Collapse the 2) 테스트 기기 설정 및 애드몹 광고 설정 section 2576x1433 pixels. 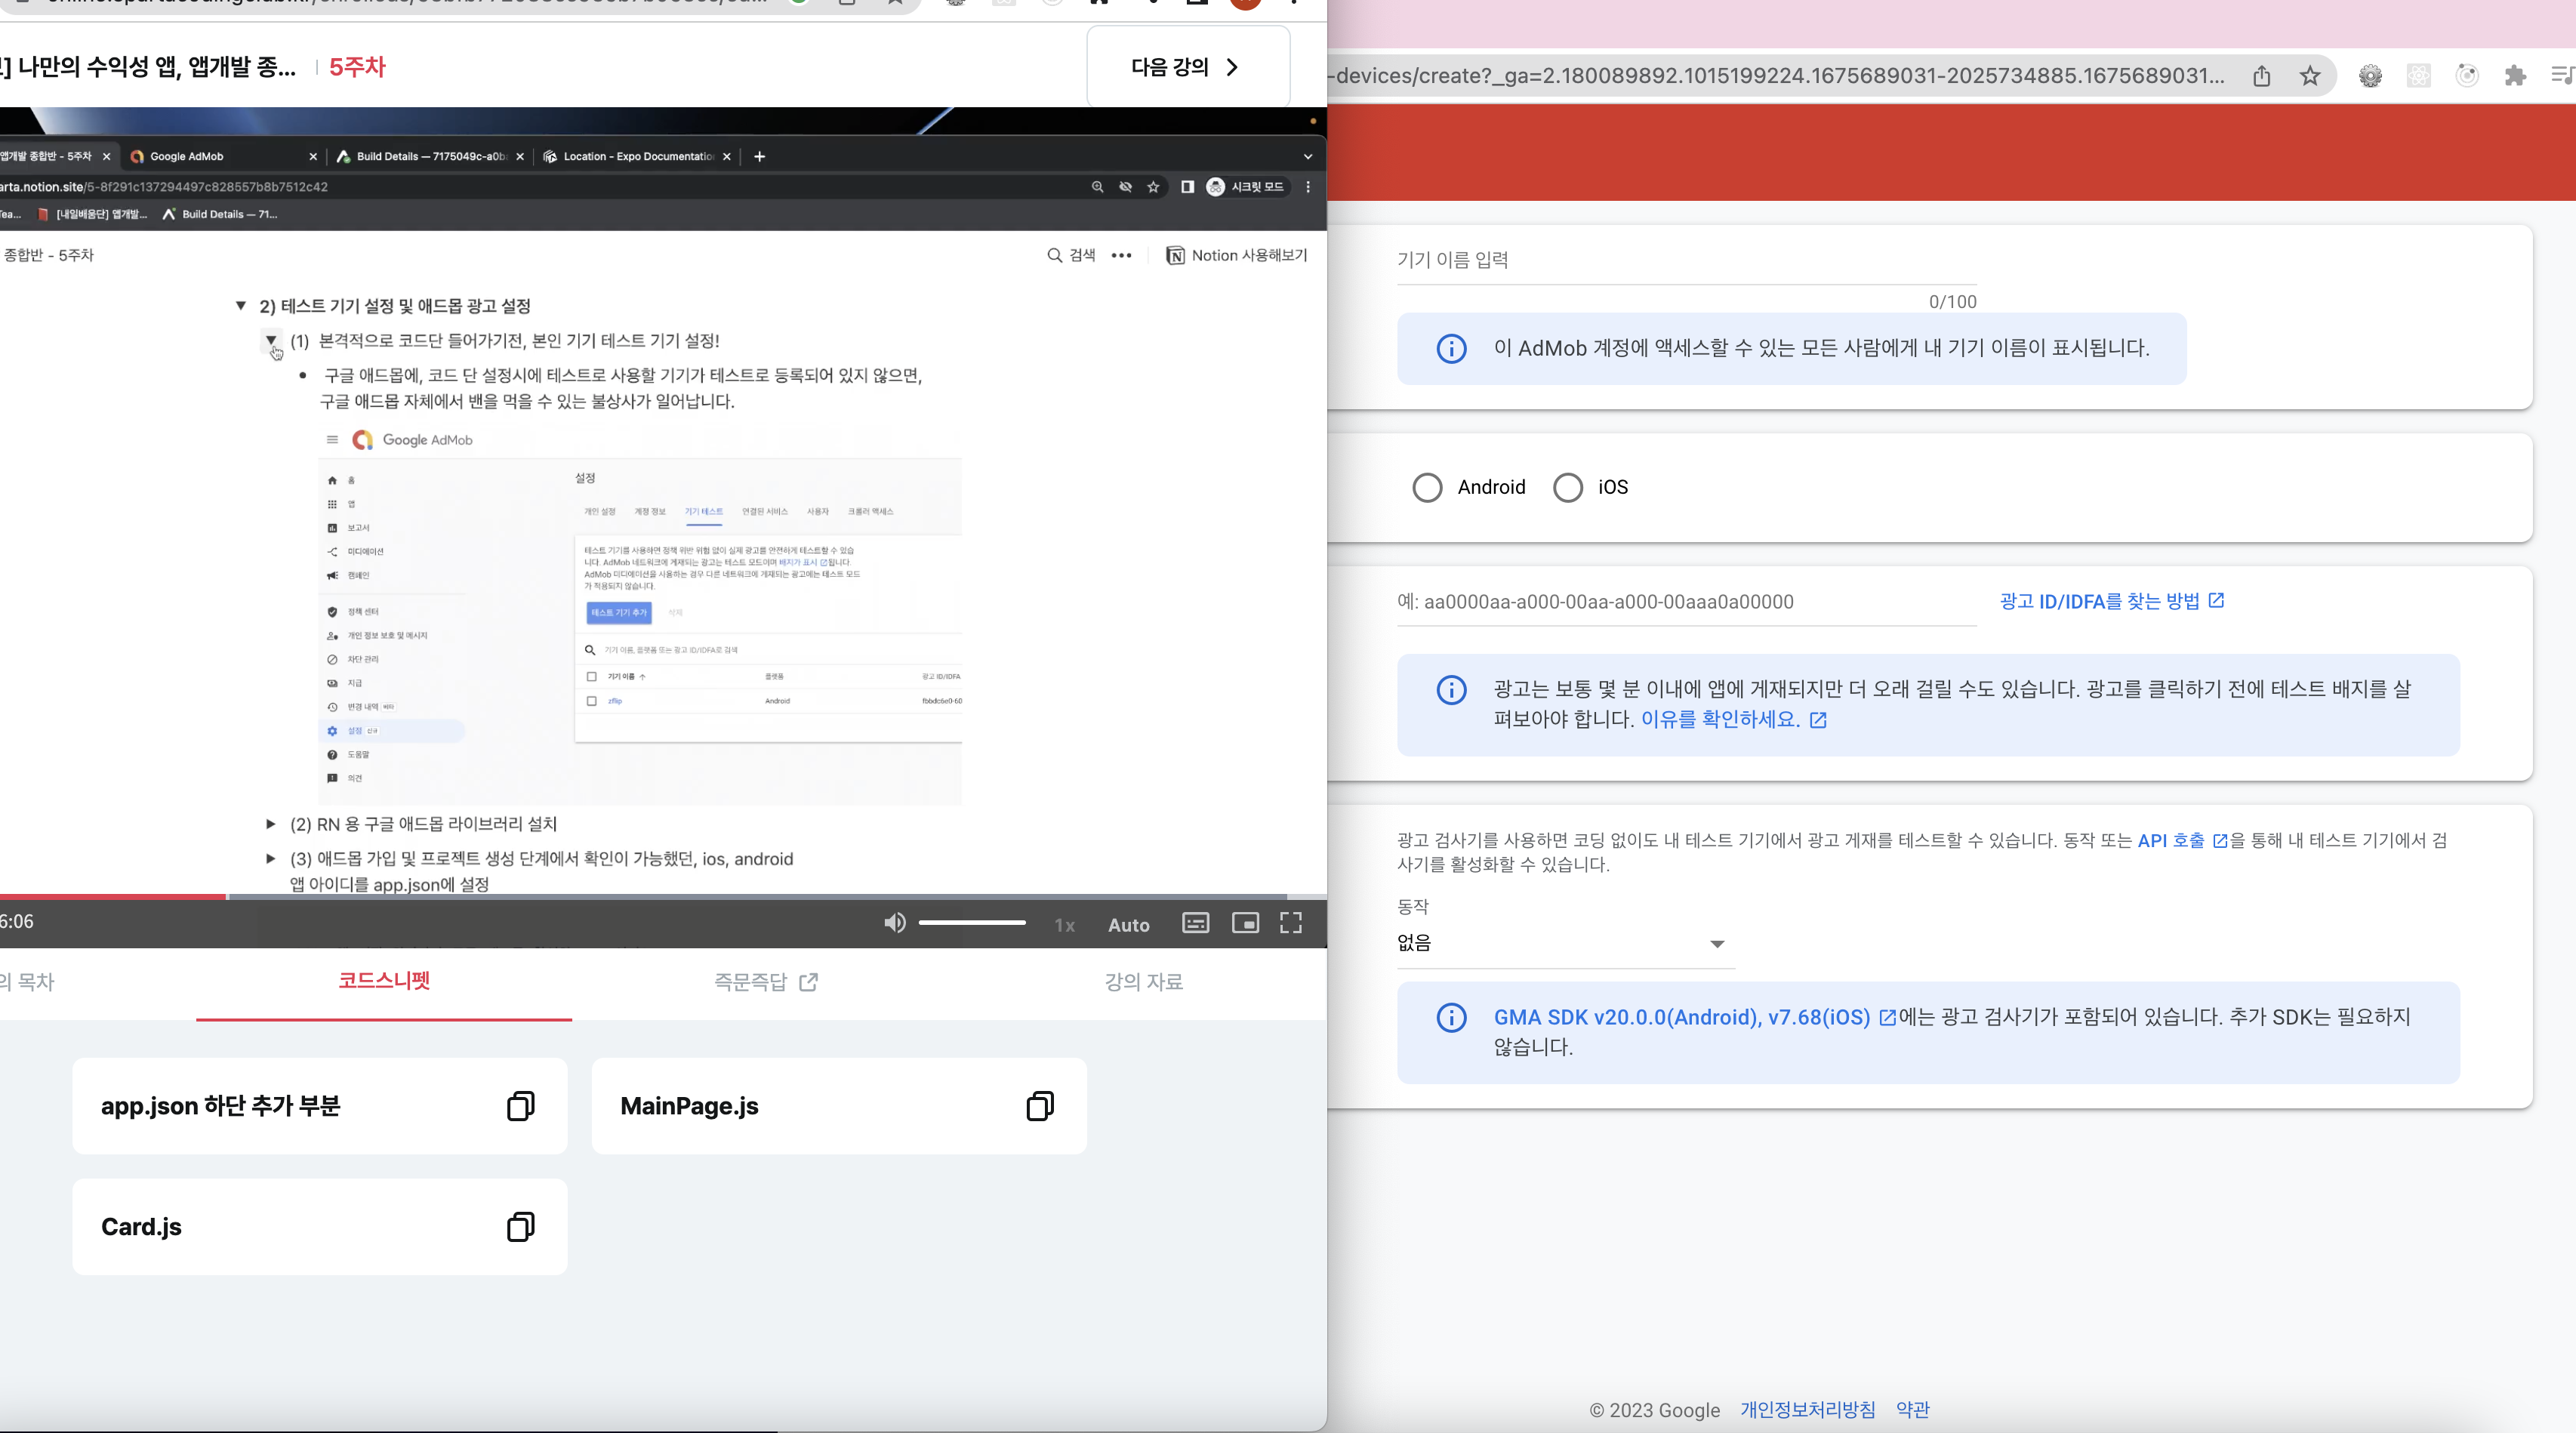pos(240,306)
